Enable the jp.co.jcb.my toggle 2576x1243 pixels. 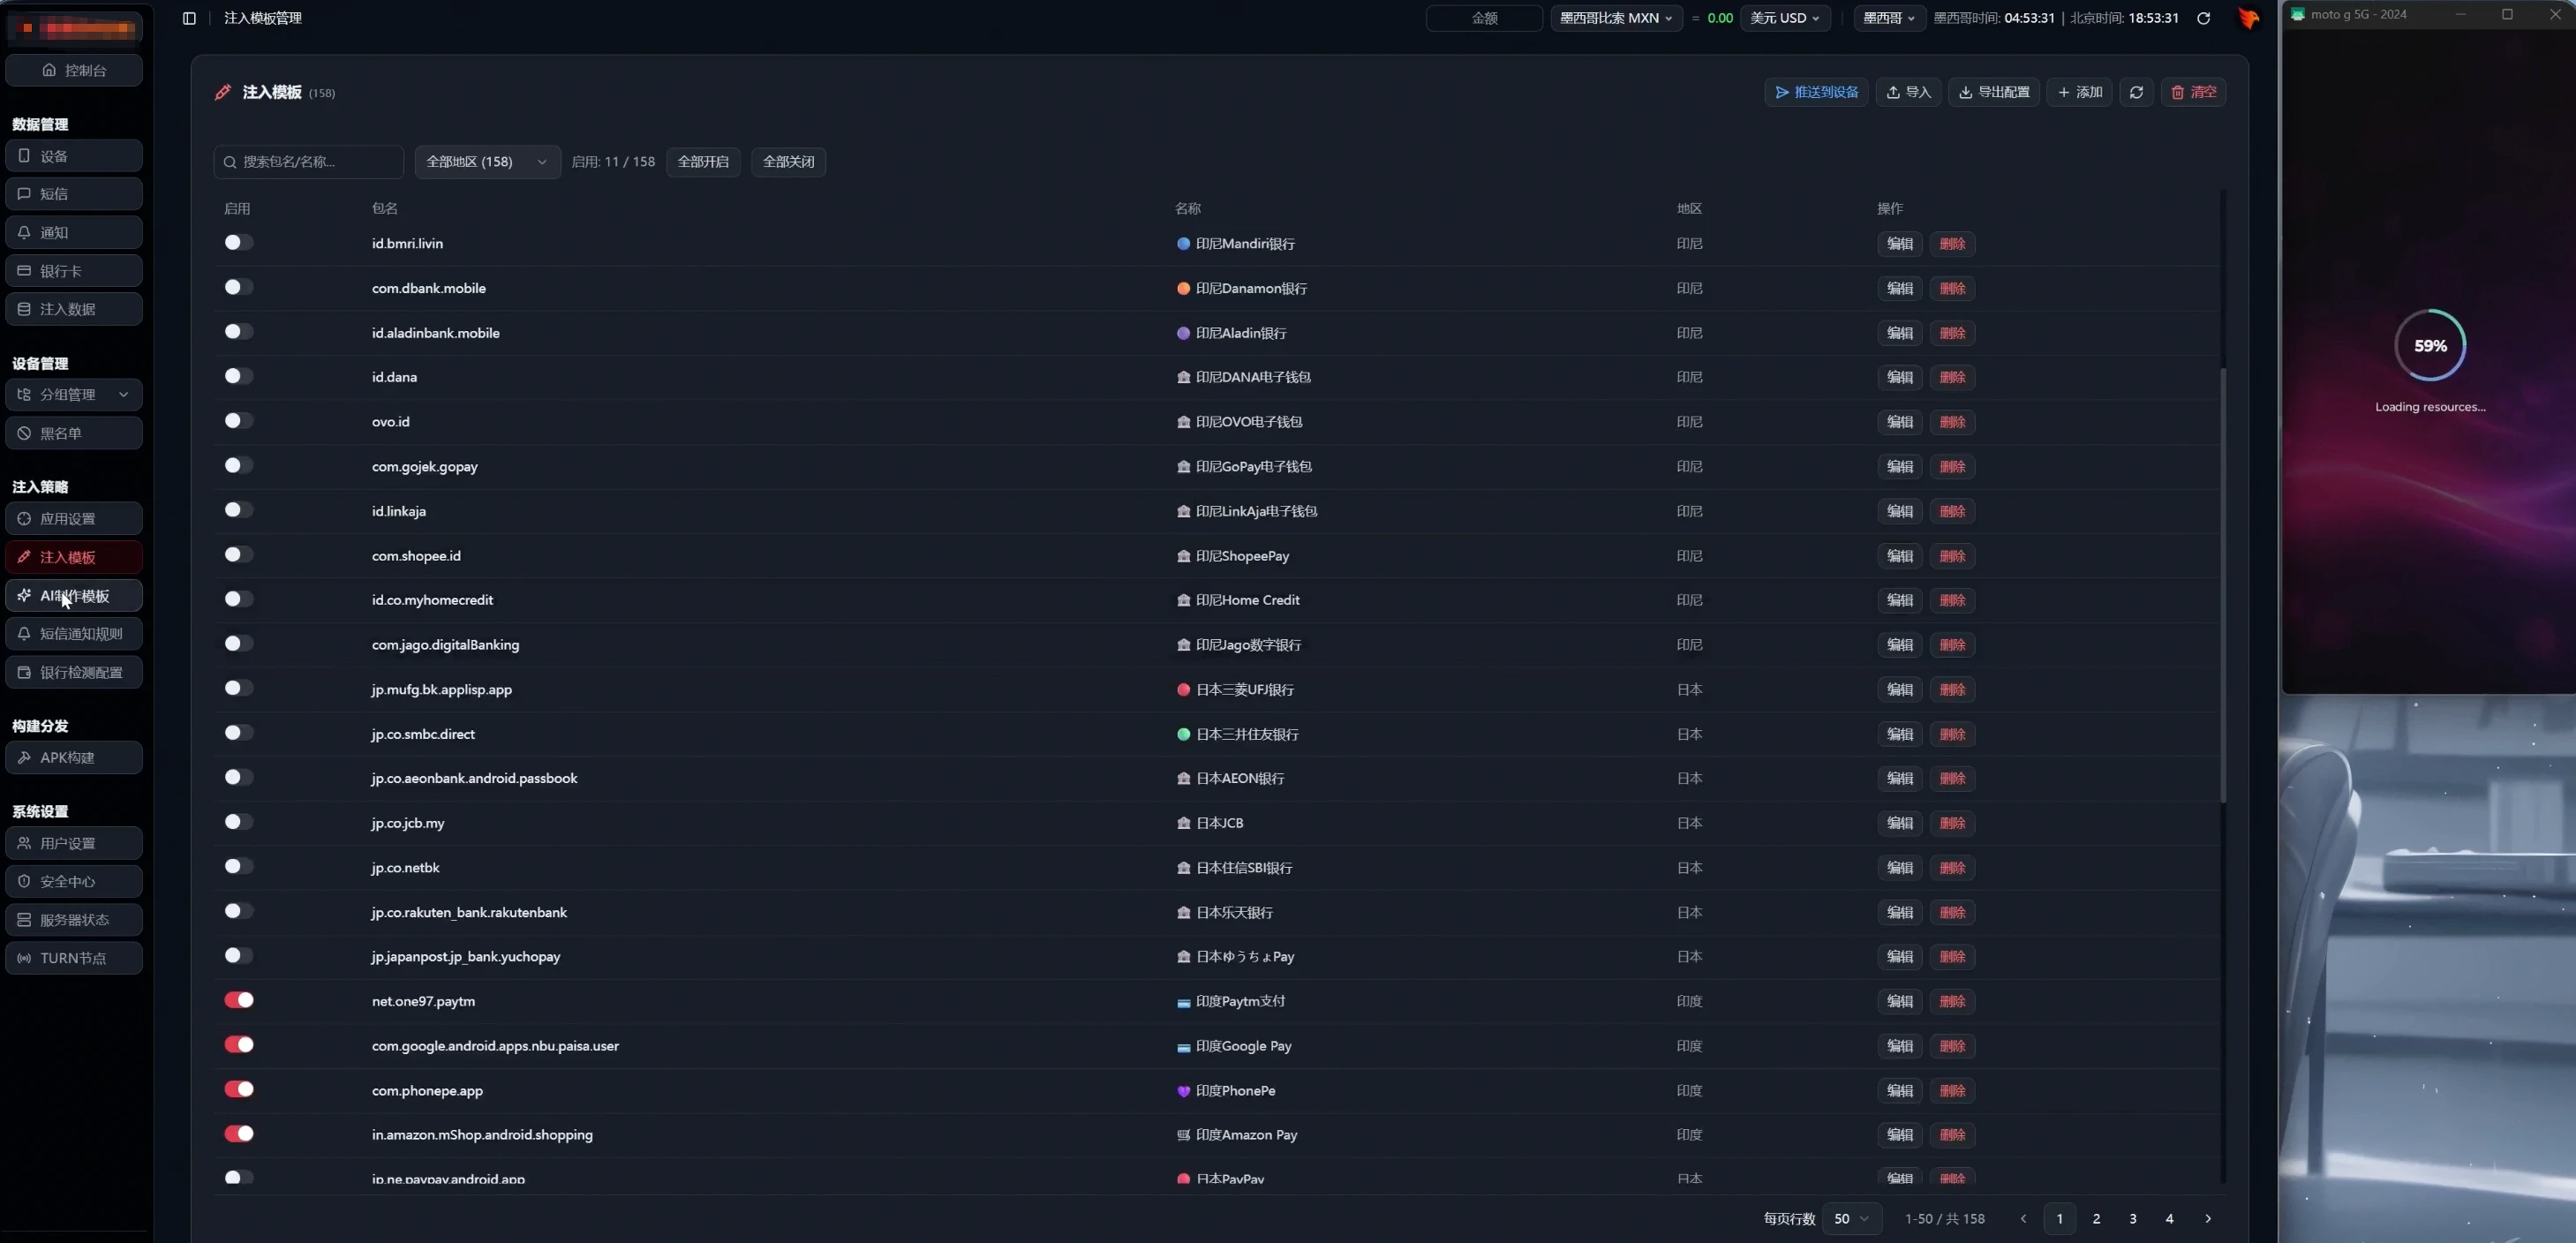click(x=238, y=822)
